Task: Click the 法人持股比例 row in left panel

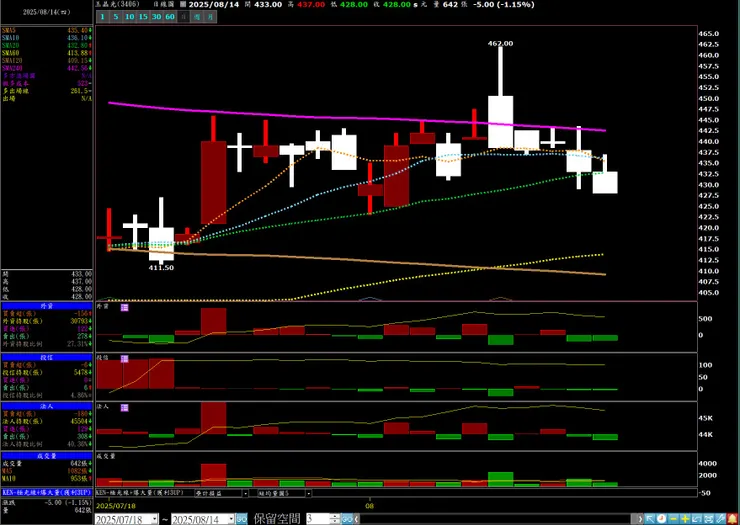Action: (x=47, y=444)
